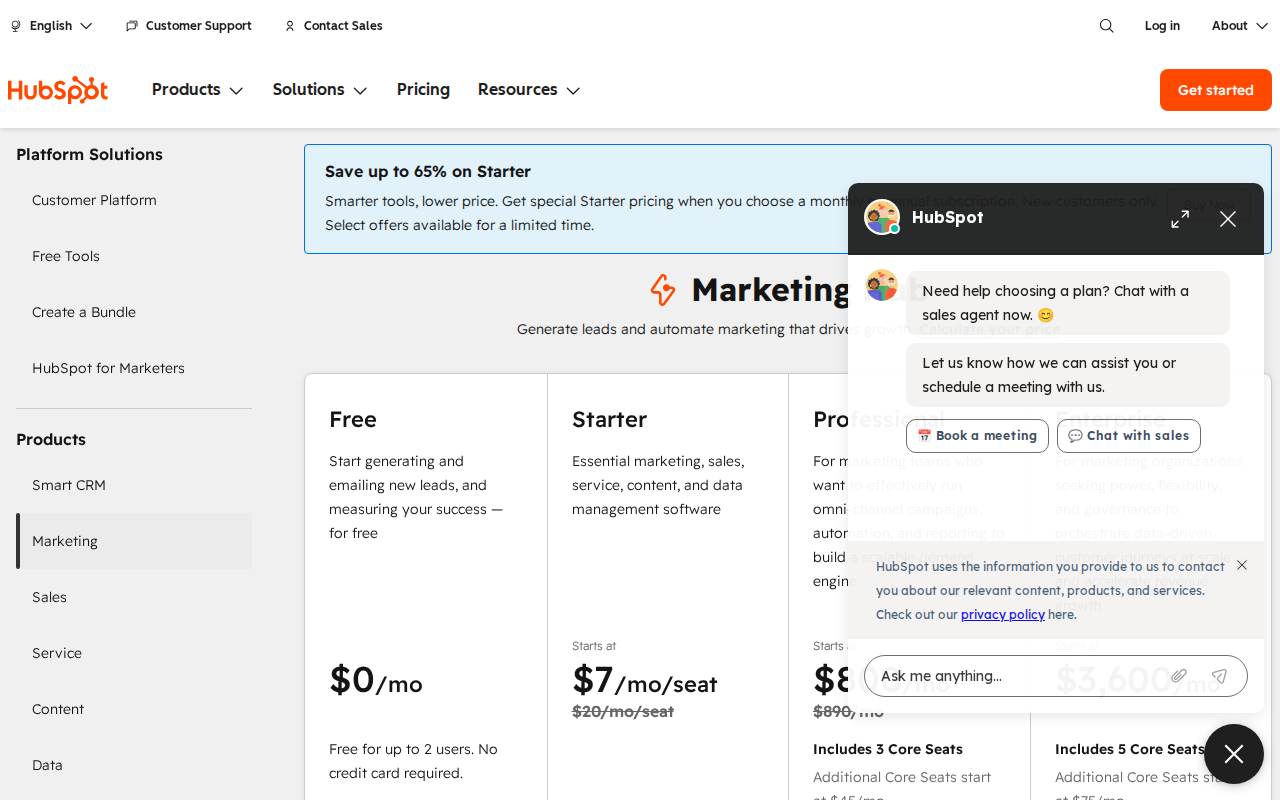The width and height of the screenshot is (1280, 800).
Task: Open the Pricing page
Action: (423, 90)
